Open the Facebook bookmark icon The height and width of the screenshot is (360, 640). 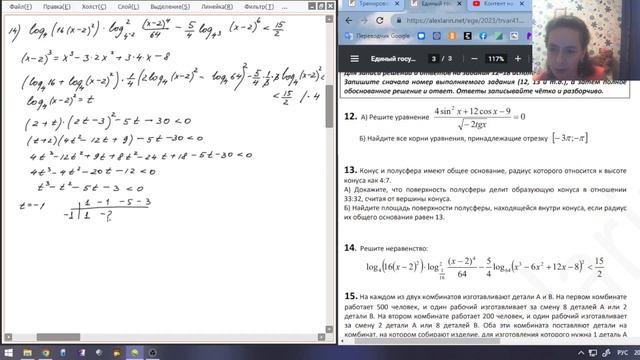click(483, 36)
